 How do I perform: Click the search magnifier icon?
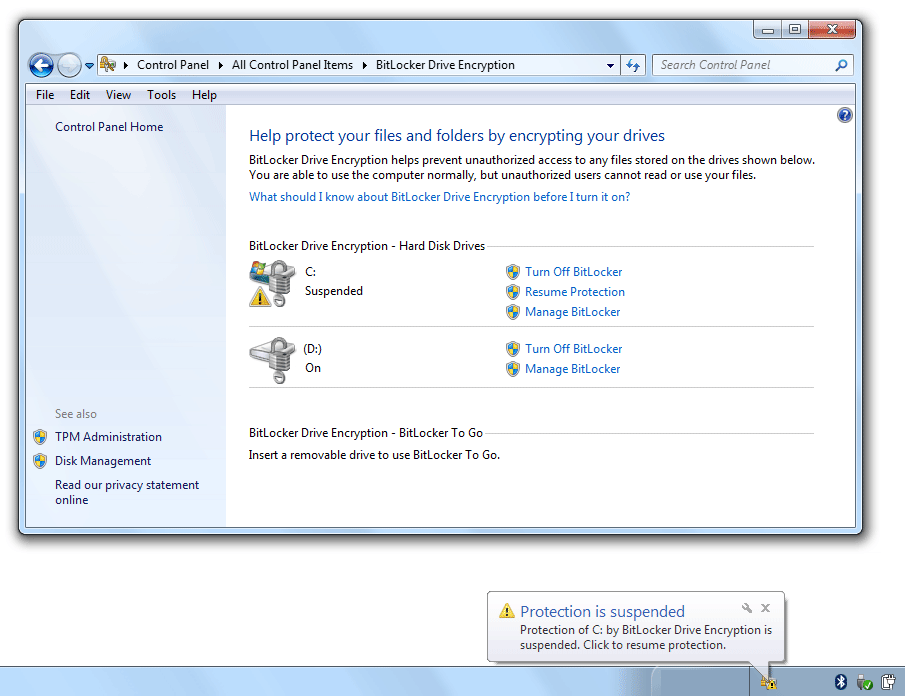(x=842, y=65)
